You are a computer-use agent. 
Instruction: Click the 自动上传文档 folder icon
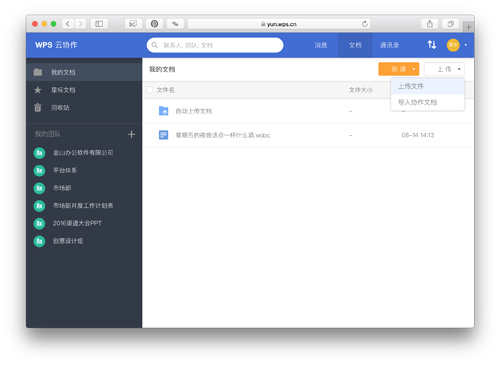(163, 111)
